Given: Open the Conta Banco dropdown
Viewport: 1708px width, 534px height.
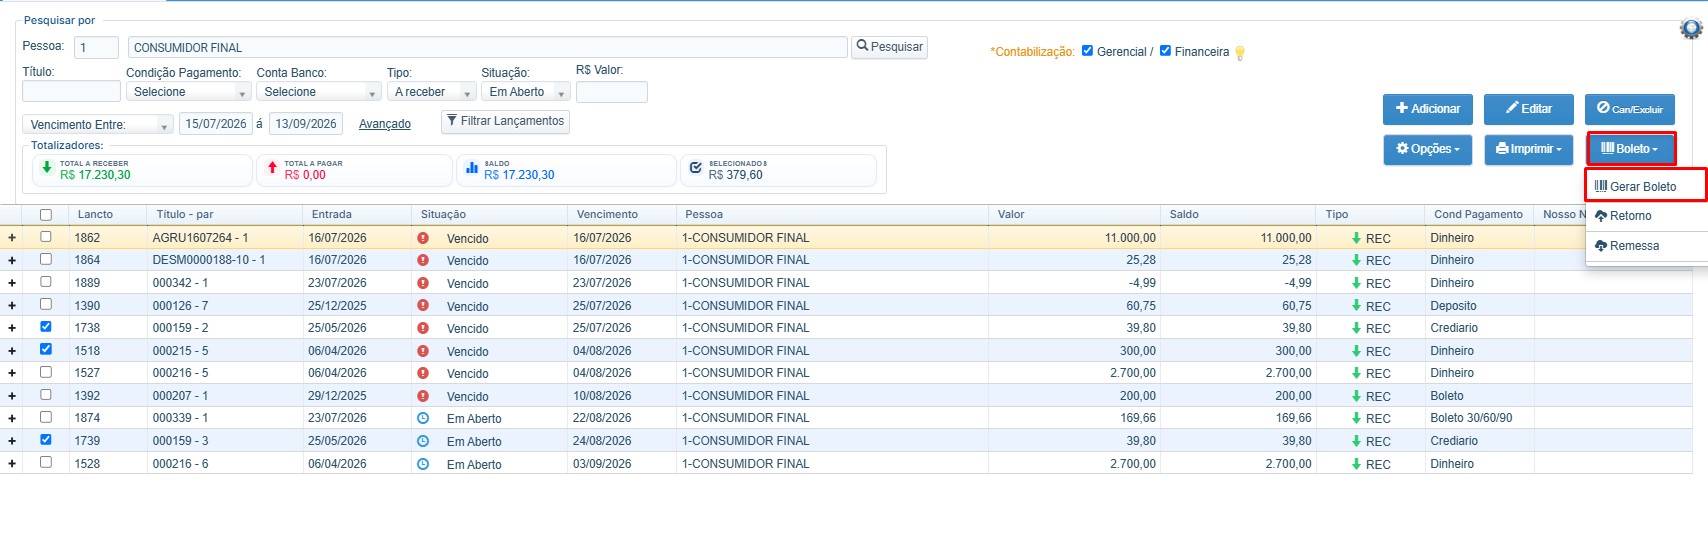Looking at the screenshot, I should point(318,92).
